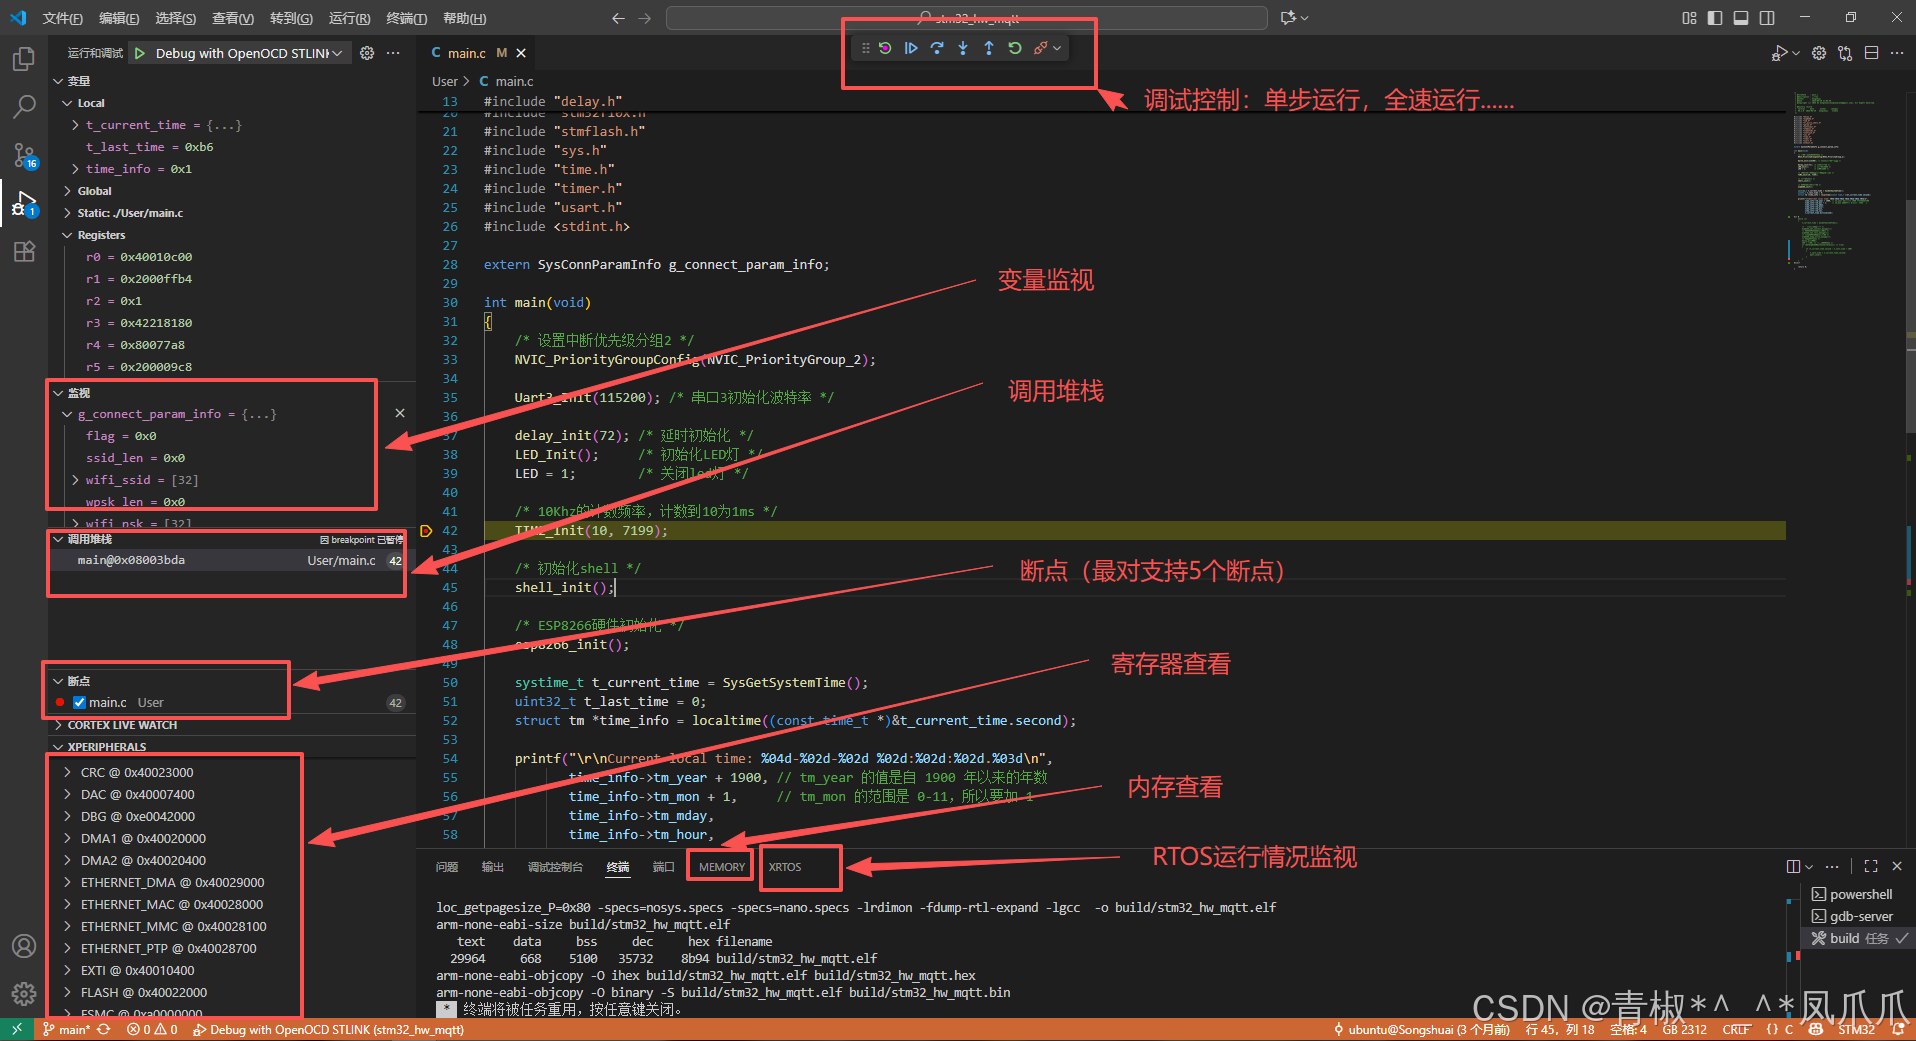Restart the debug session (green circular arrow)

click(x=1015, y=47)
